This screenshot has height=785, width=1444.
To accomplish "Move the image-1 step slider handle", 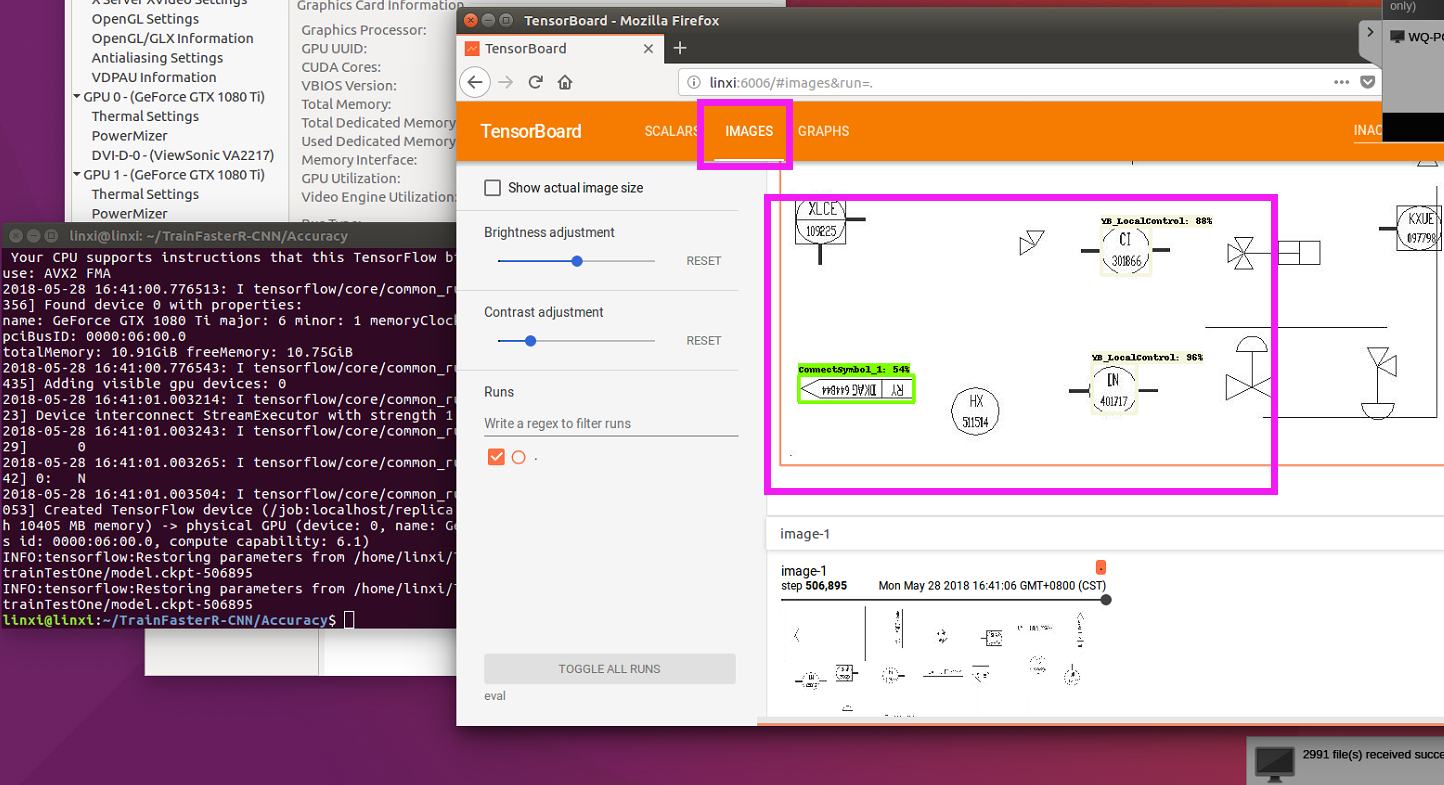I will pos(1105,600).
